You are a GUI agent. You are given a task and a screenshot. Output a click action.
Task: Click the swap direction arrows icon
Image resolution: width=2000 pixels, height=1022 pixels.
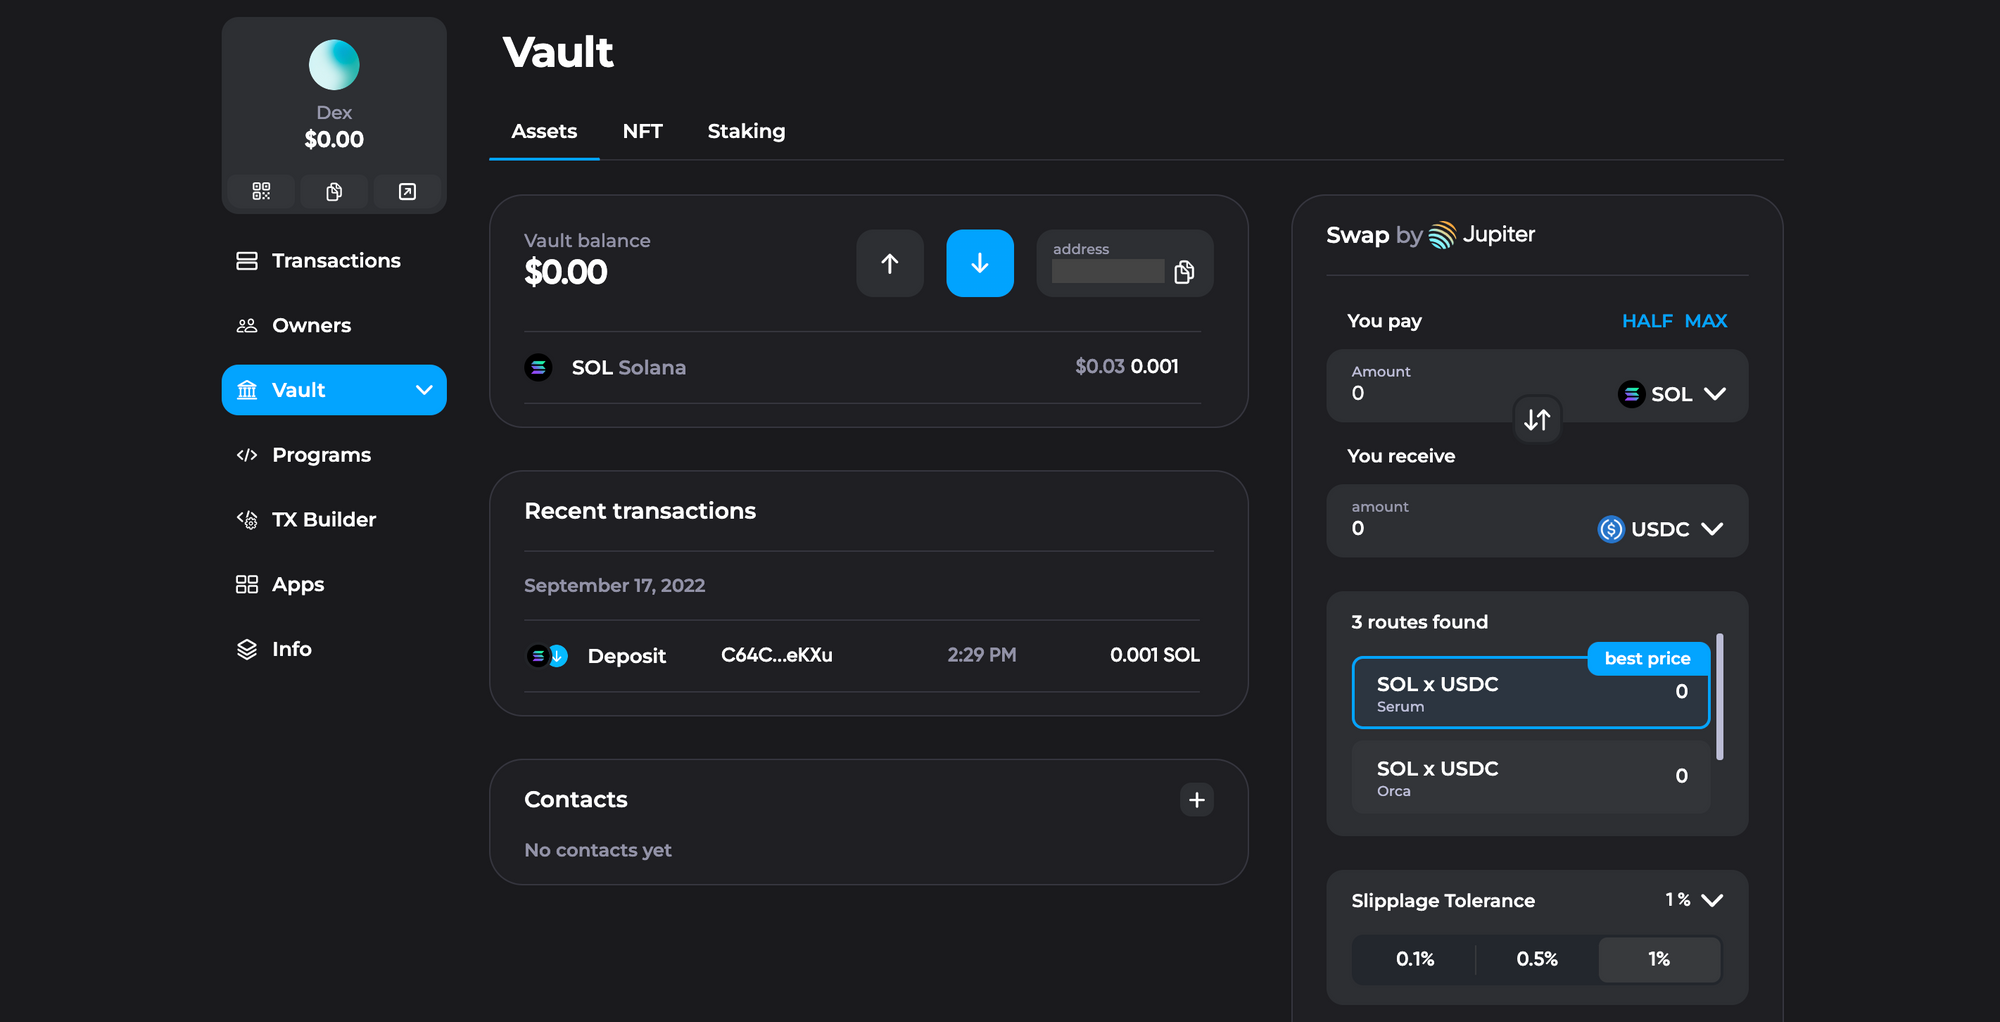tap(1537, 420)
